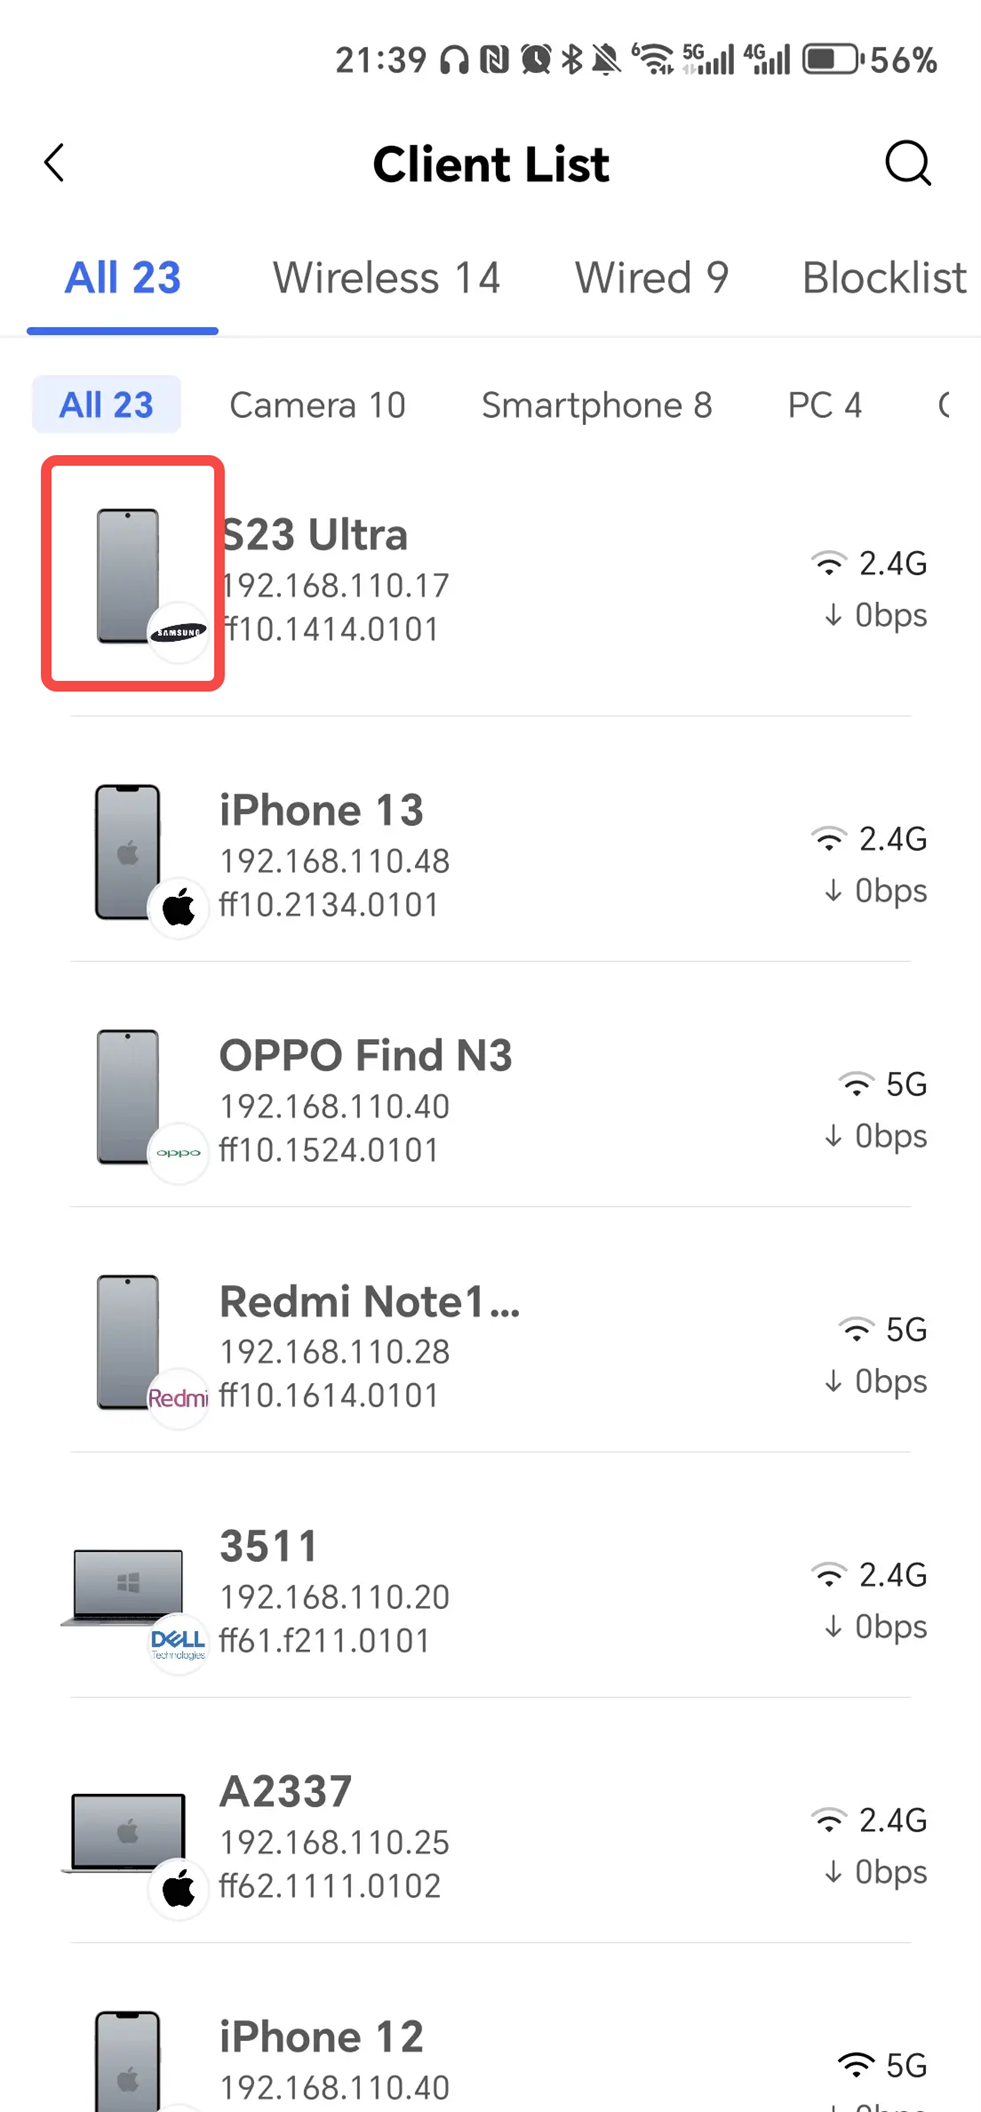Viewport: 981px width, 2112px height.
Task: Select the All 23 filter chip
Action: (106, 405)
